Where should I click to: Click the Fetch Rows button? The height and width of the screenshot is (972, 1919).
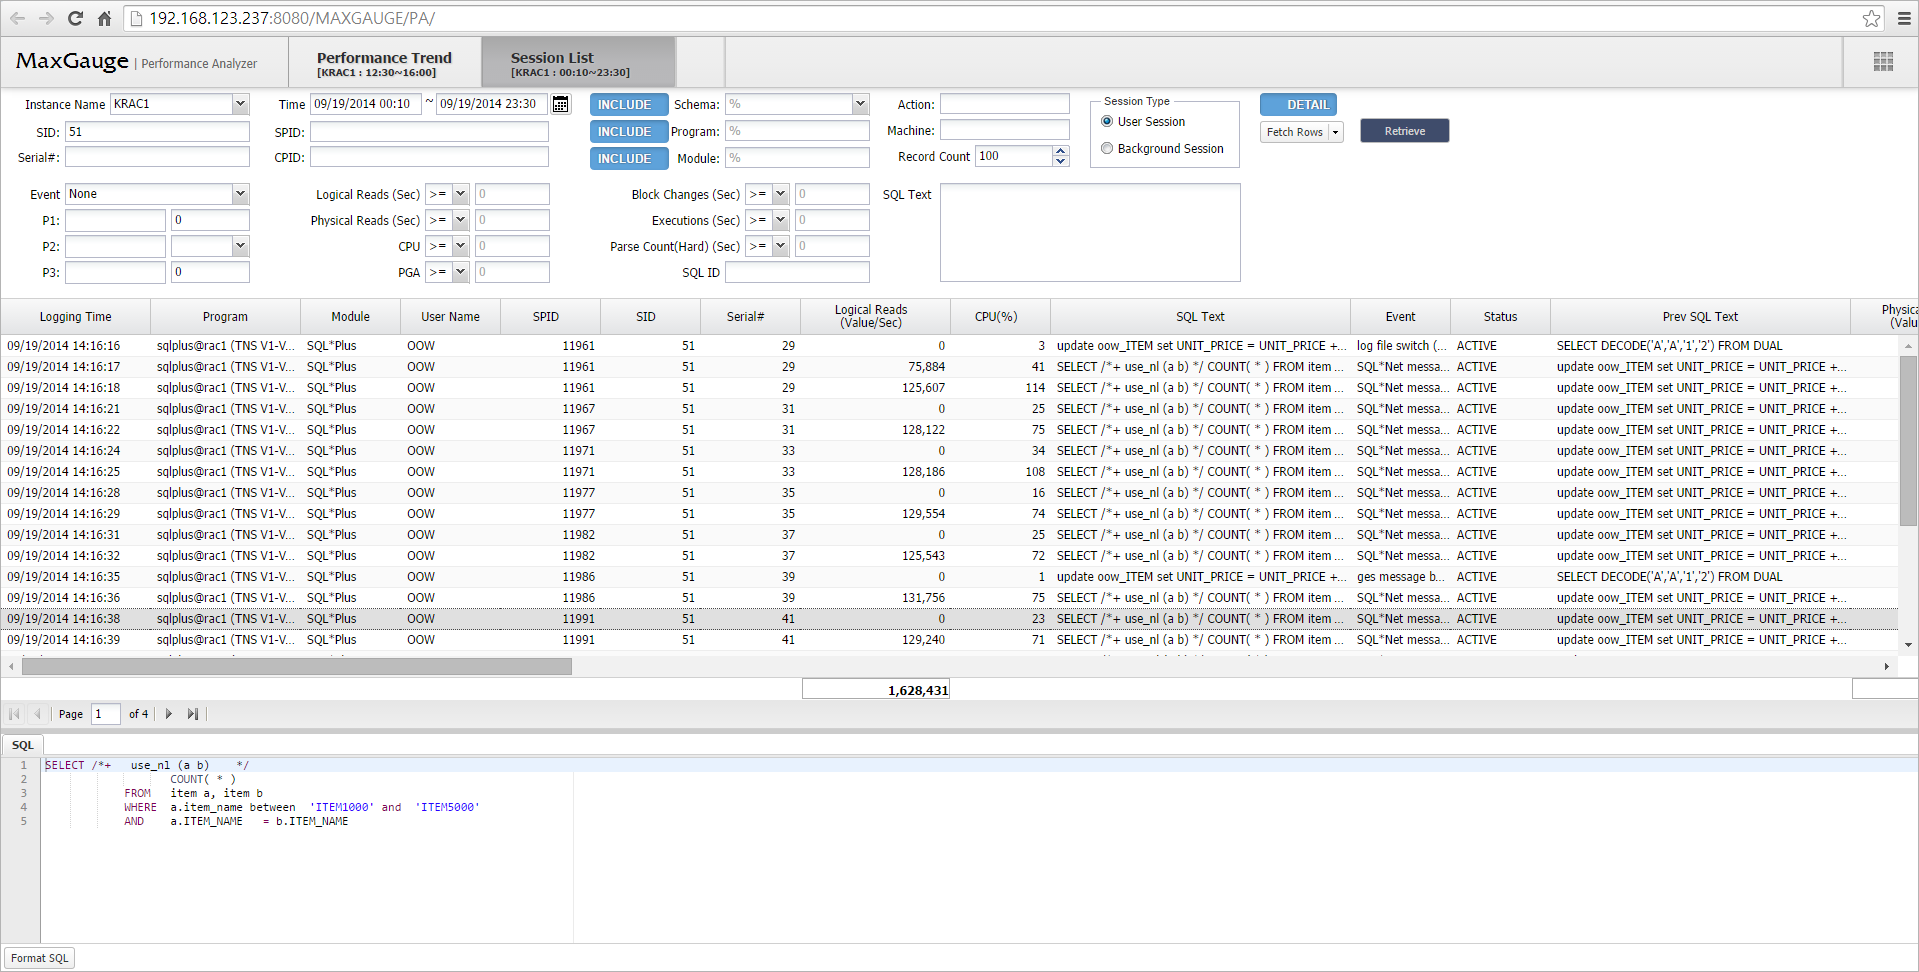point(1294,132)
